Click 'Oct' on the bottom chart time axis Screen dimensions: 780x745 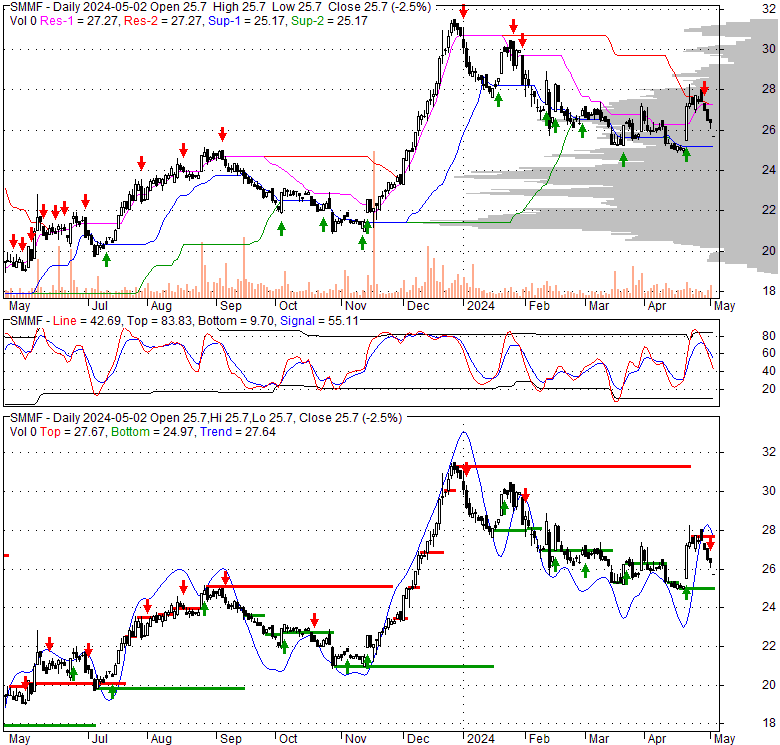pyautogui.click(x=288, y=739)
